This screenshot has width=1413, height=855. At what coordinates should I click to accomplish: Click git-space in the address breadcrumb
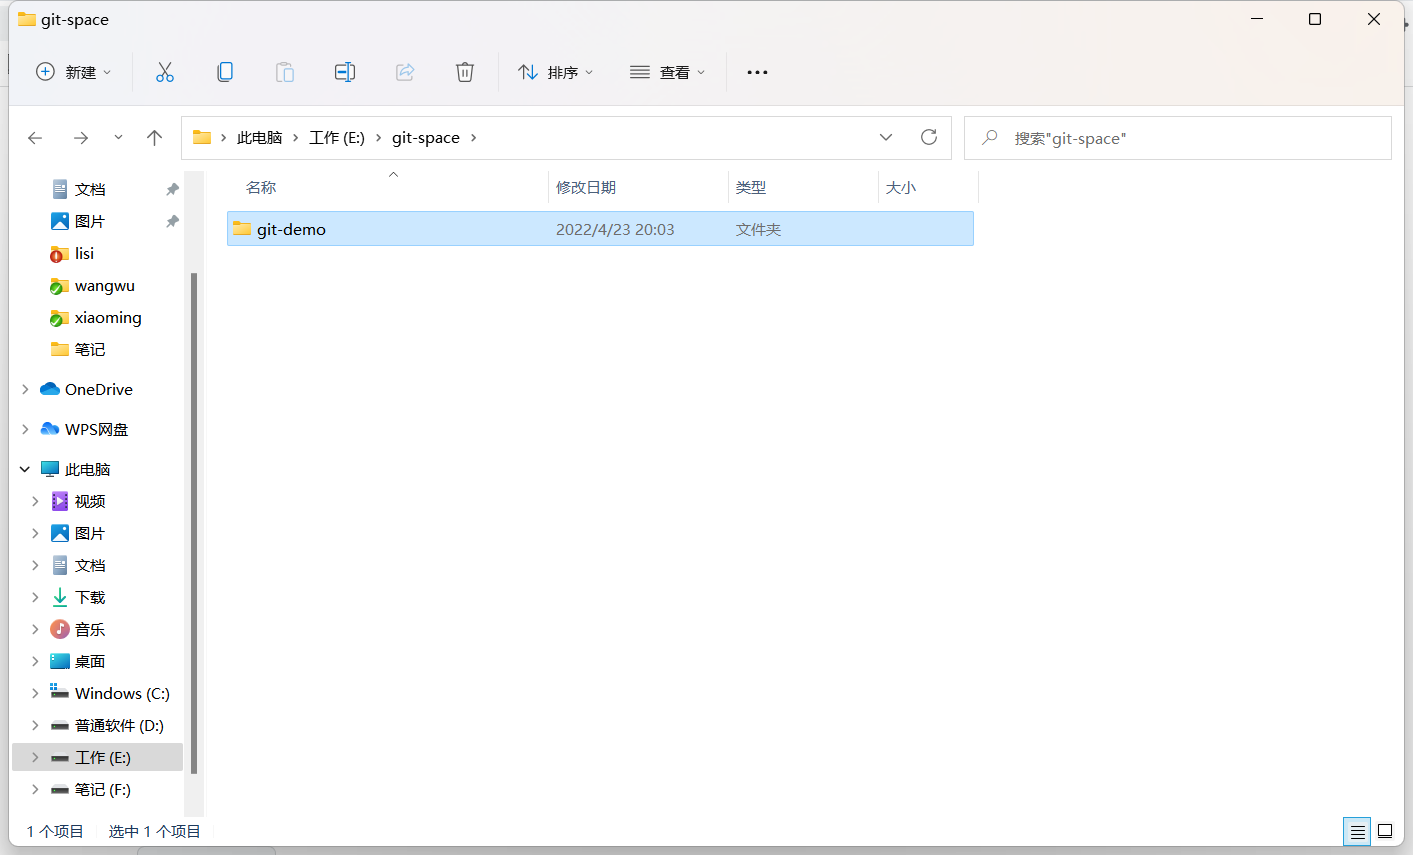click(x=426, y=138)
